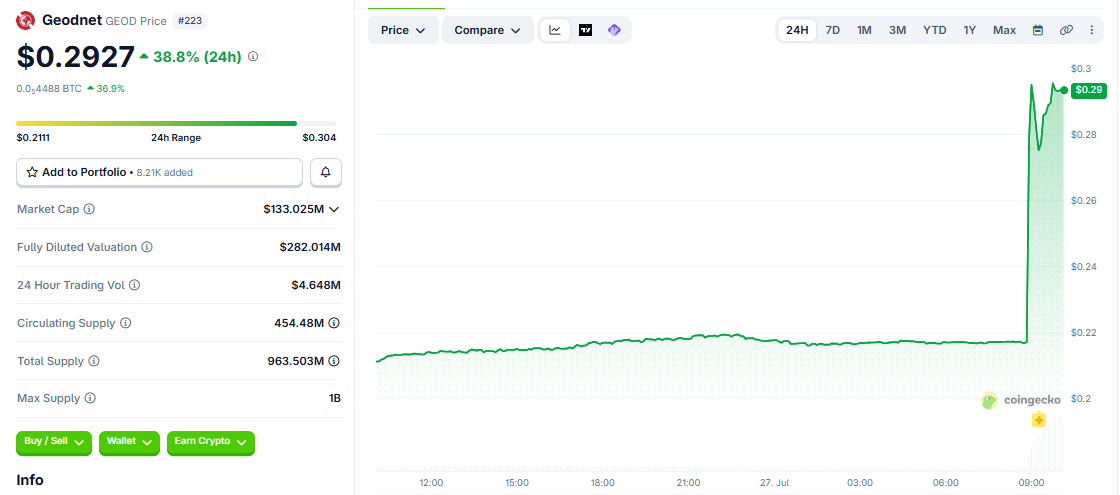Screen dimensions: 1120x495
Task: Select 24H chart range
Action: pyautogui.click(x=797, y=30)
